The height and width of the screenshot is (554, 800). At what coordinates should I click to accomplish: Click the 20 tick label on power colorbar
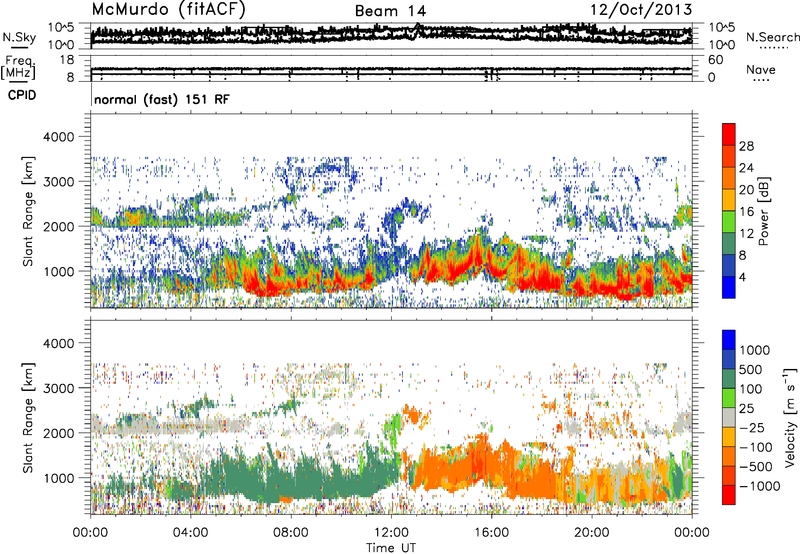point(746,190)
